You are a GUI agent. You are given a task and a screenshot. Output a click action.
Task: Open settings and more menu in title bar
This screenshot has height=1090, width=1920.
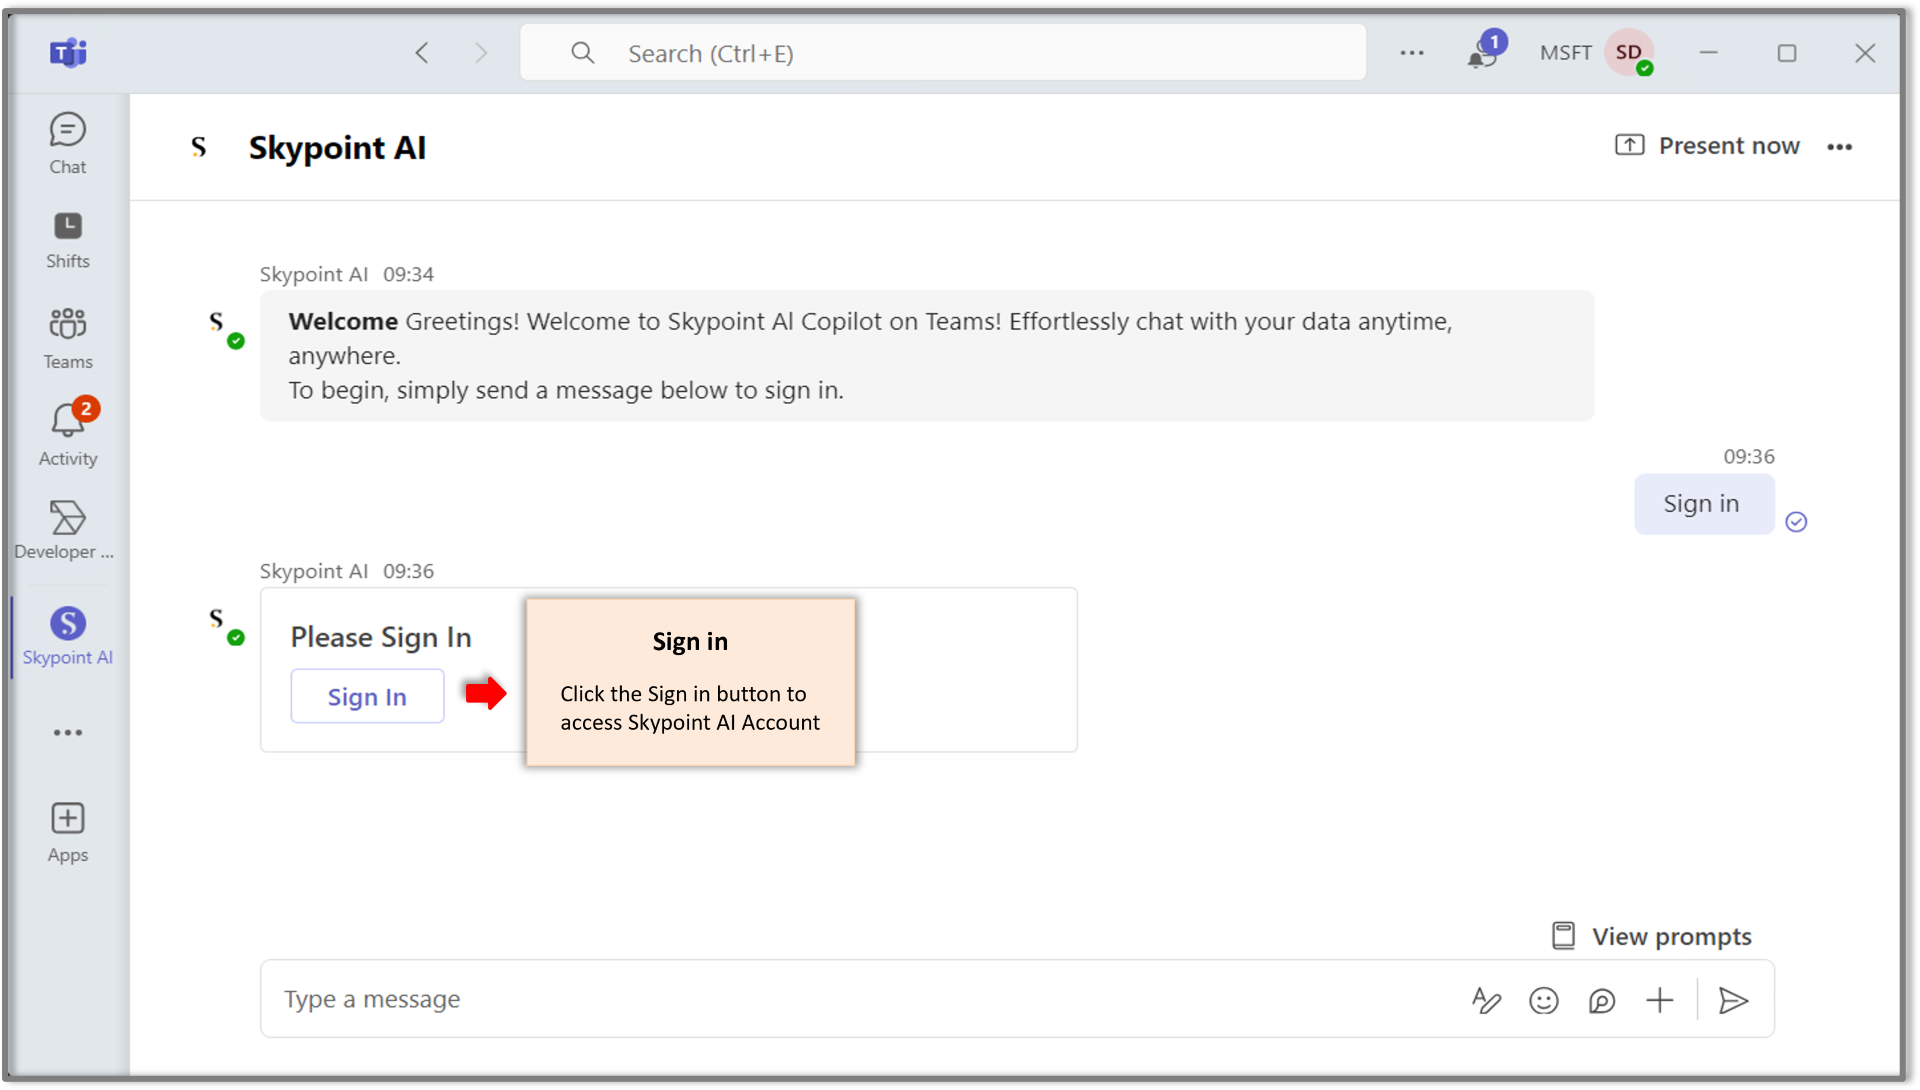tap(1412, 53)
